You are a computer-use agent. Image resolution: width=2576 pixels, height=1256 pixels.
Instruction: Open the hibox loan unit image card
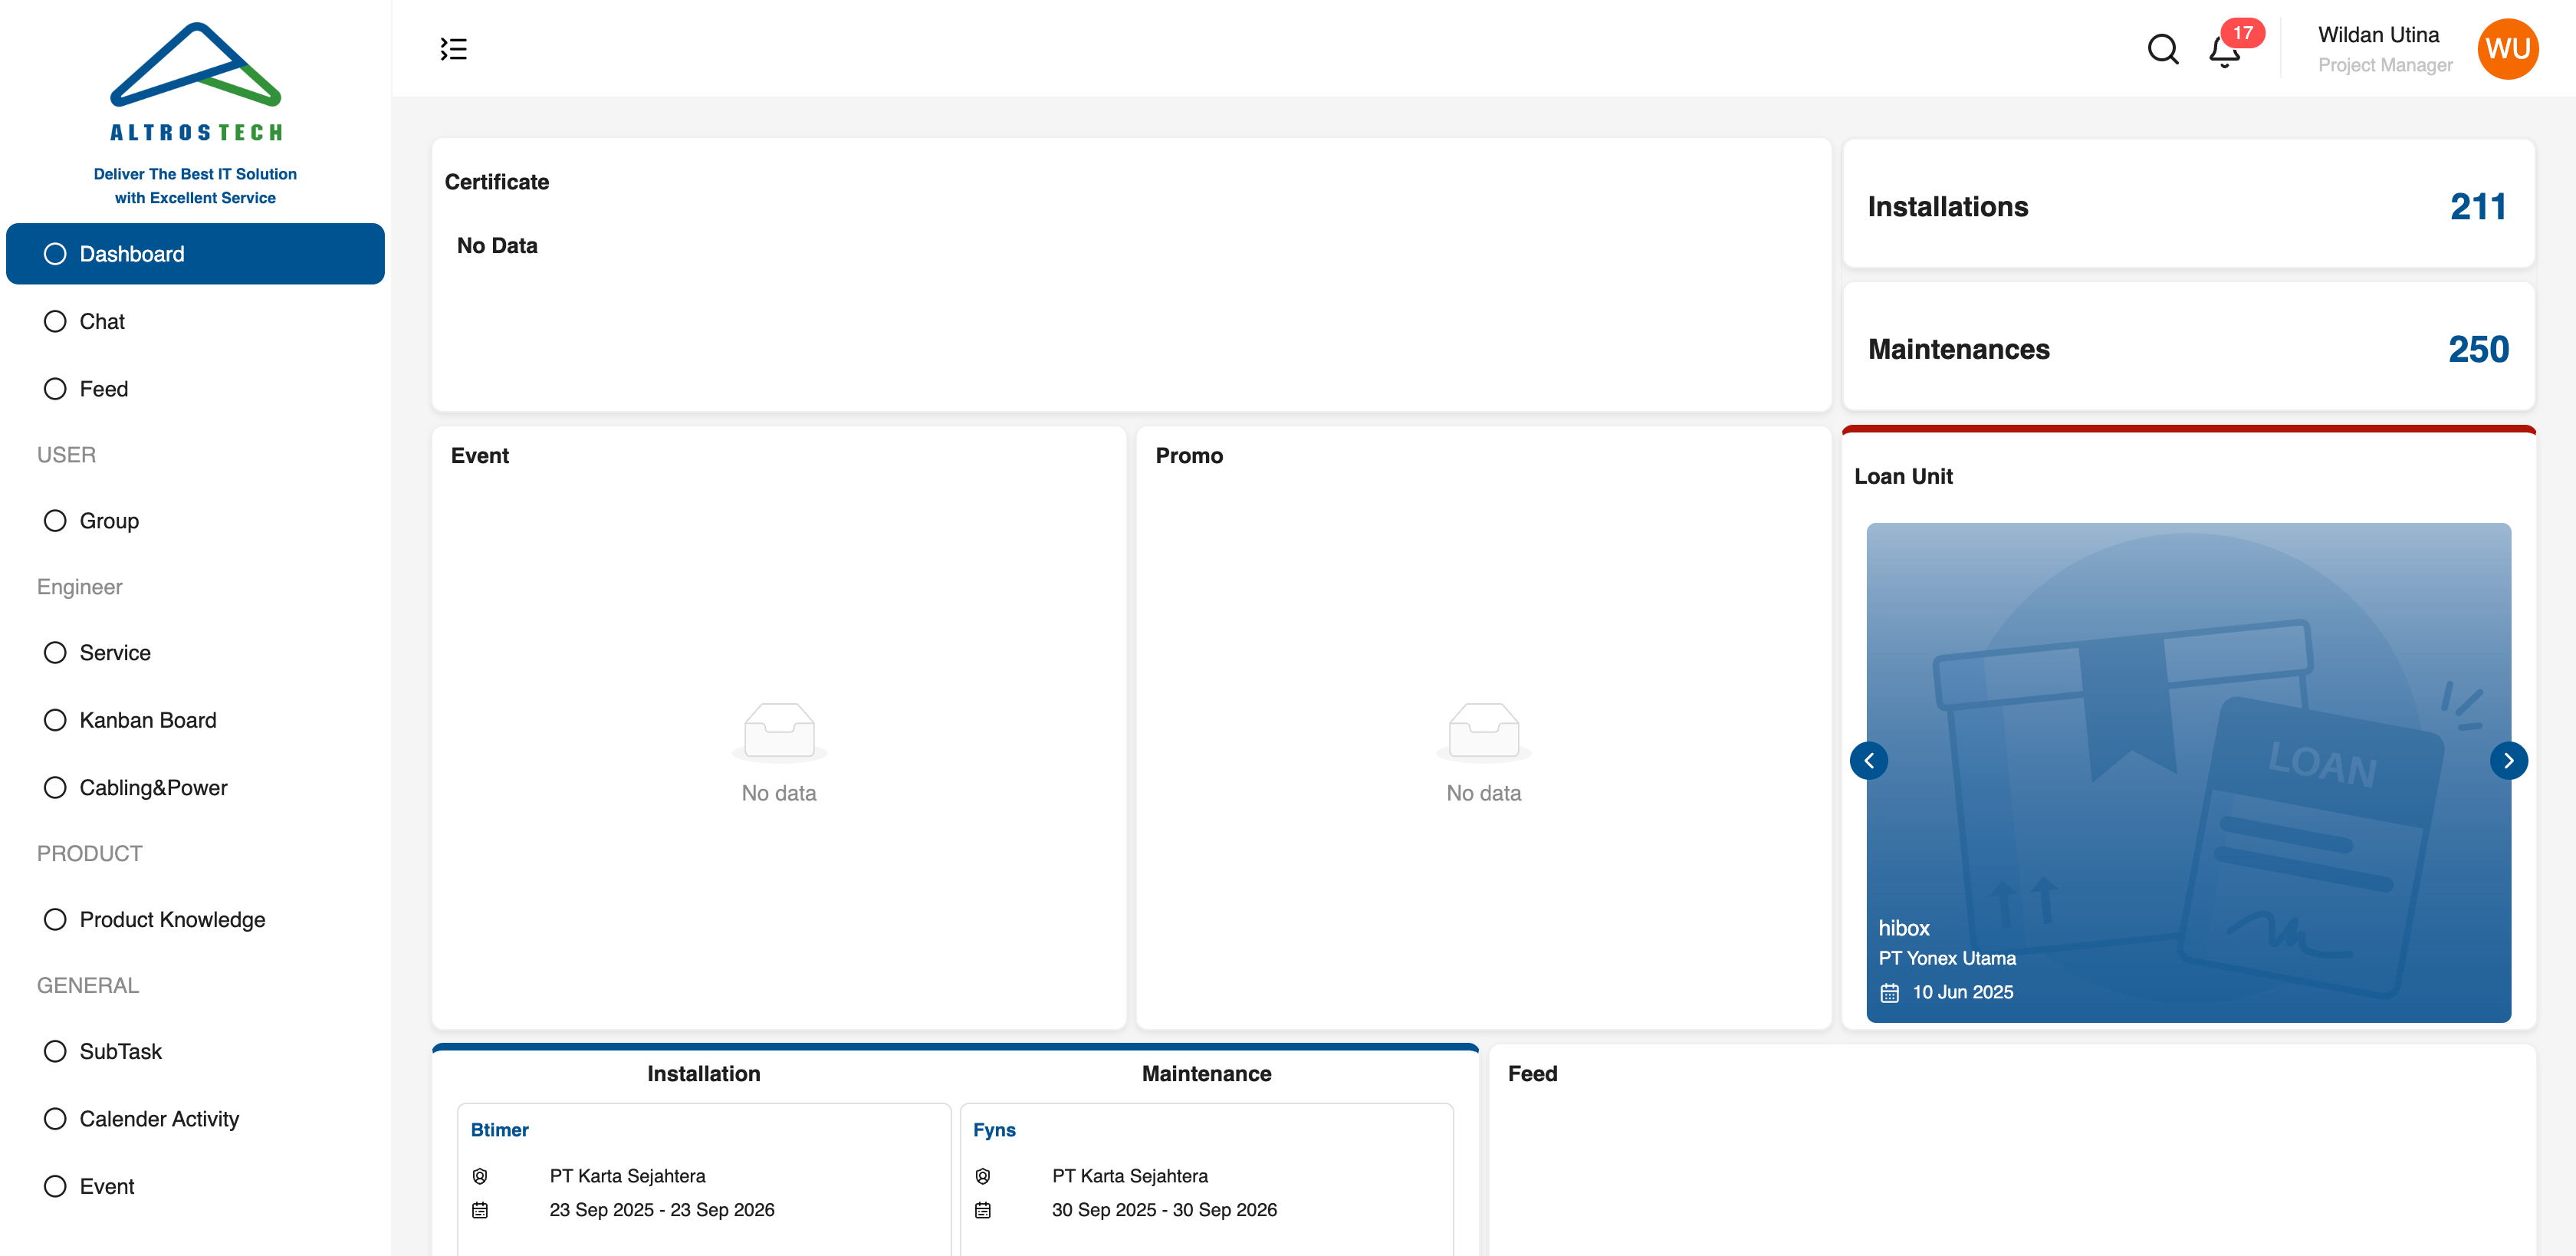[2187, 772]
